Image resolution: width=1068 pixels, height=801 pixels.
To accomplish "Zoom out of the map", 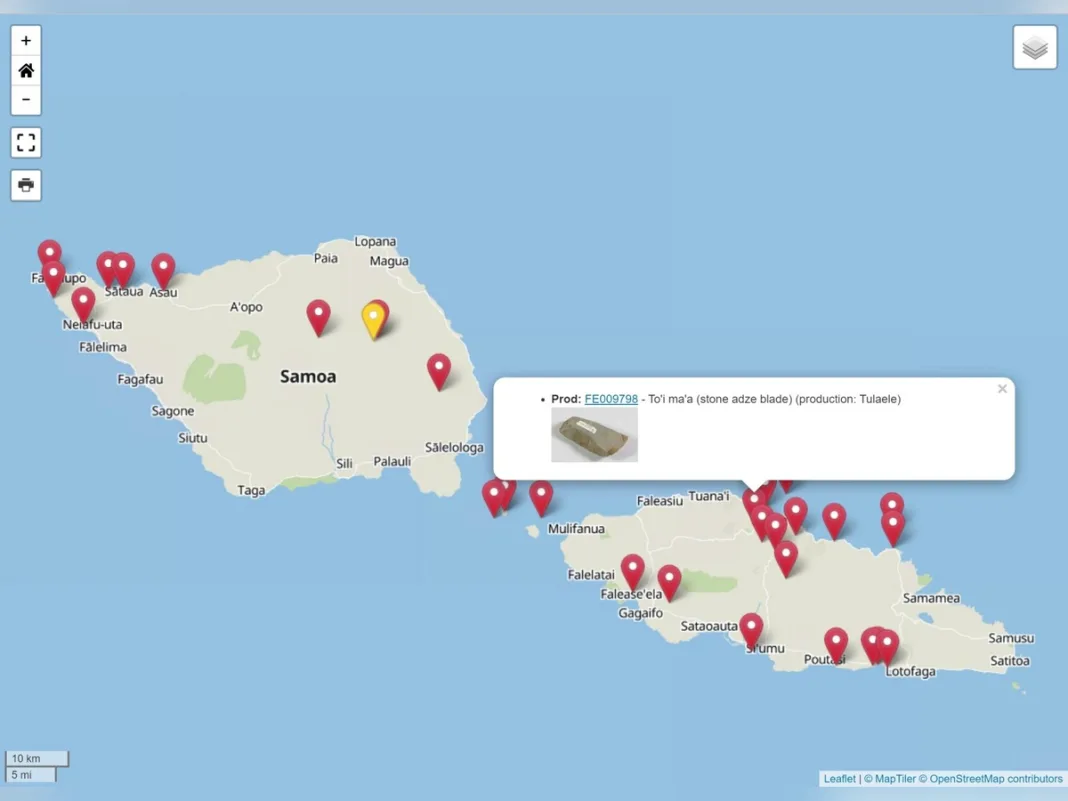I will pyautogui.click(x=26, y=99).
